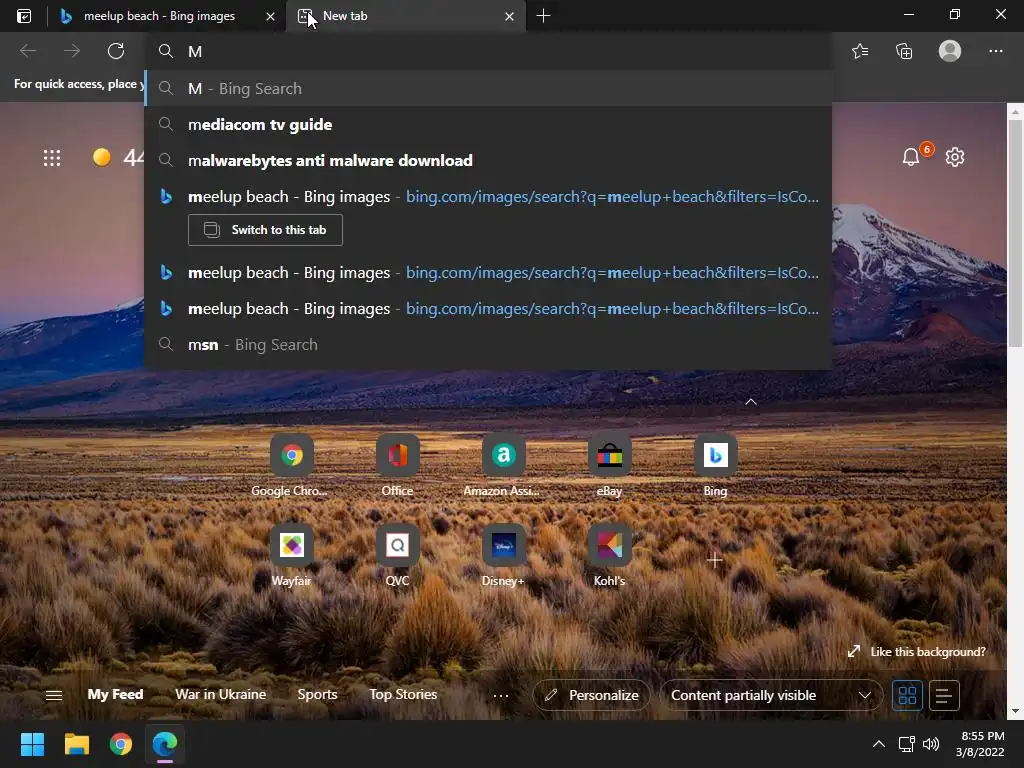
Task: Open a new tab with plus icon
Action: [543, 16]
